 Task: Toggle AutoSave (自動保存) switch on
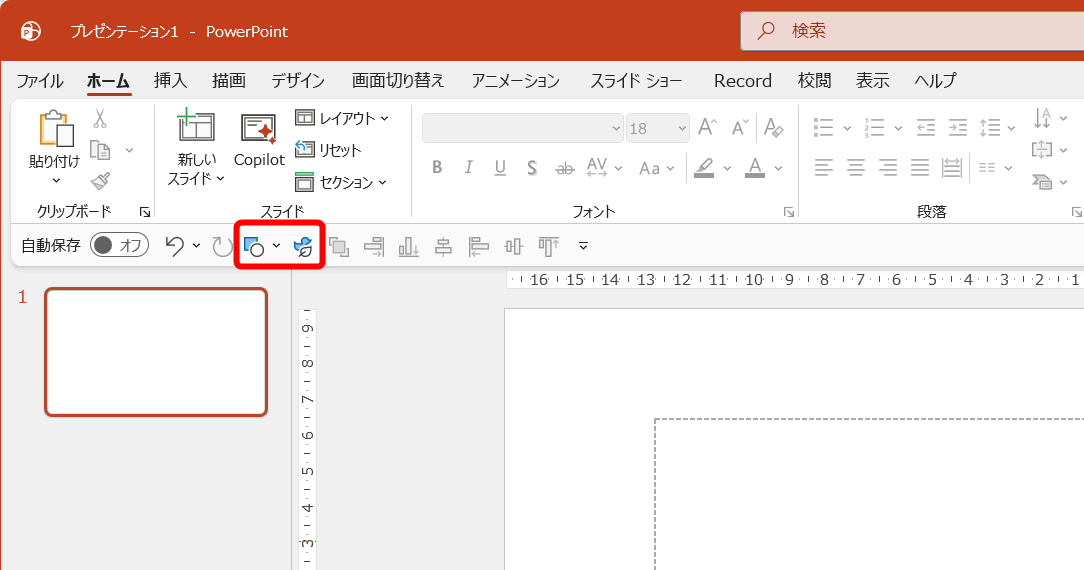120,245
